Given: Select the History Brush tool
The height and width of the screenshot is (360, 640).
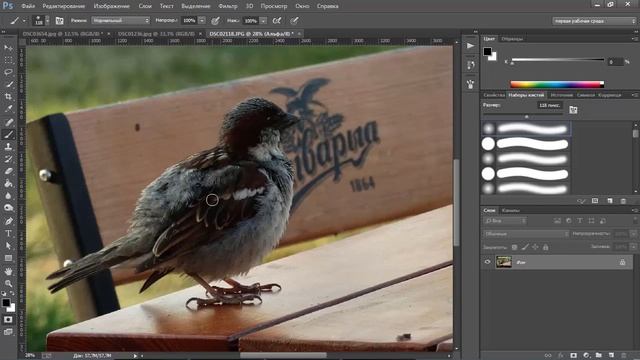Looking at the screenshot, I should (8, 159).
